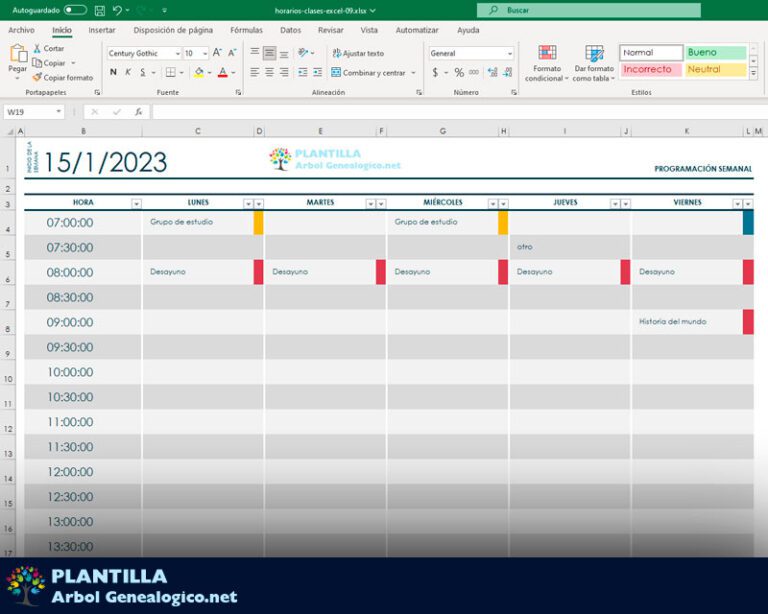Click the blue marker in Viernes 07:00
768x614 pixels.
tap(748, 222)
